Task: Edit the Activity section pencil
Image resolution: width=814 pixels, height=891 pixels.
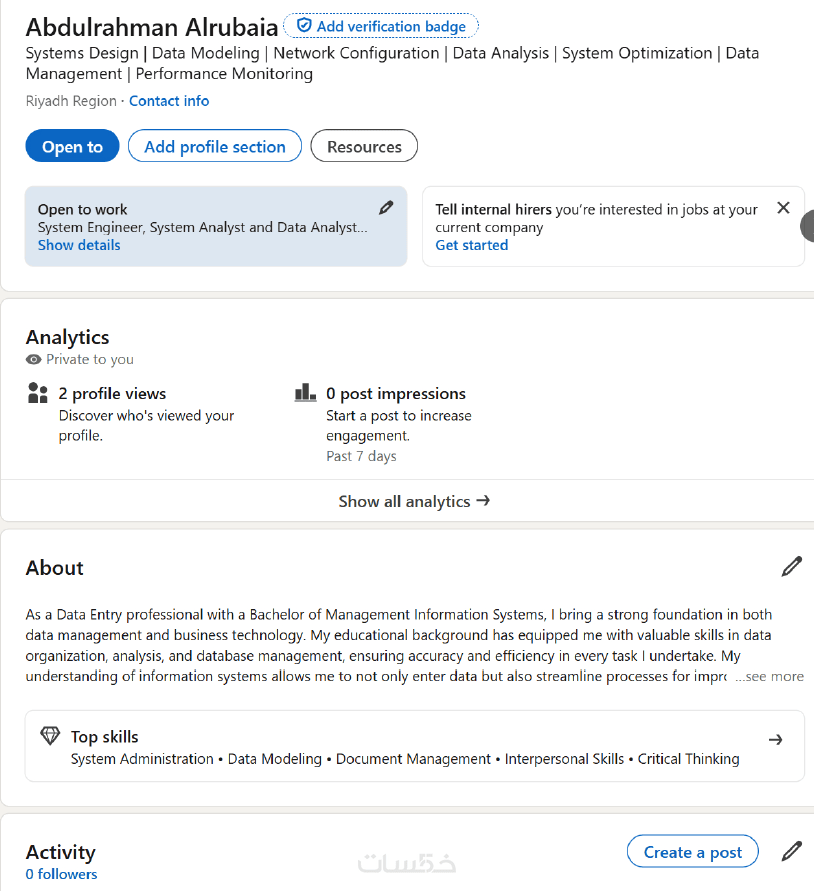Action: [791, 852]
